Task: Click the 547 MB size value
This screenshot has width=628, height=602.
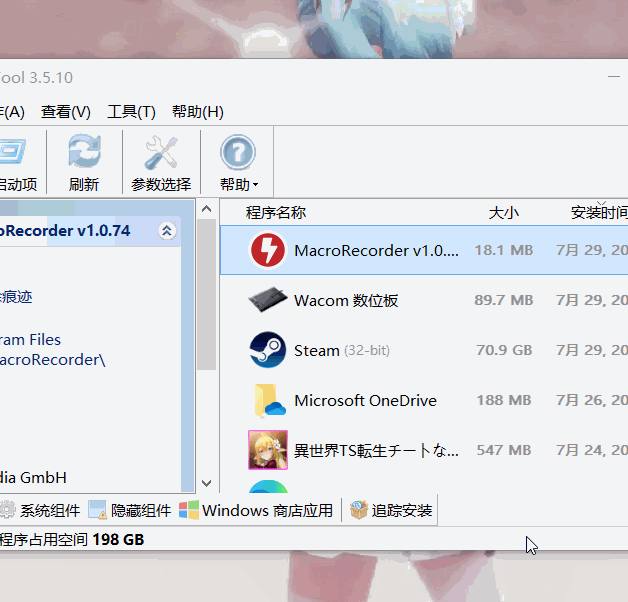Action: tap(504, 450)
